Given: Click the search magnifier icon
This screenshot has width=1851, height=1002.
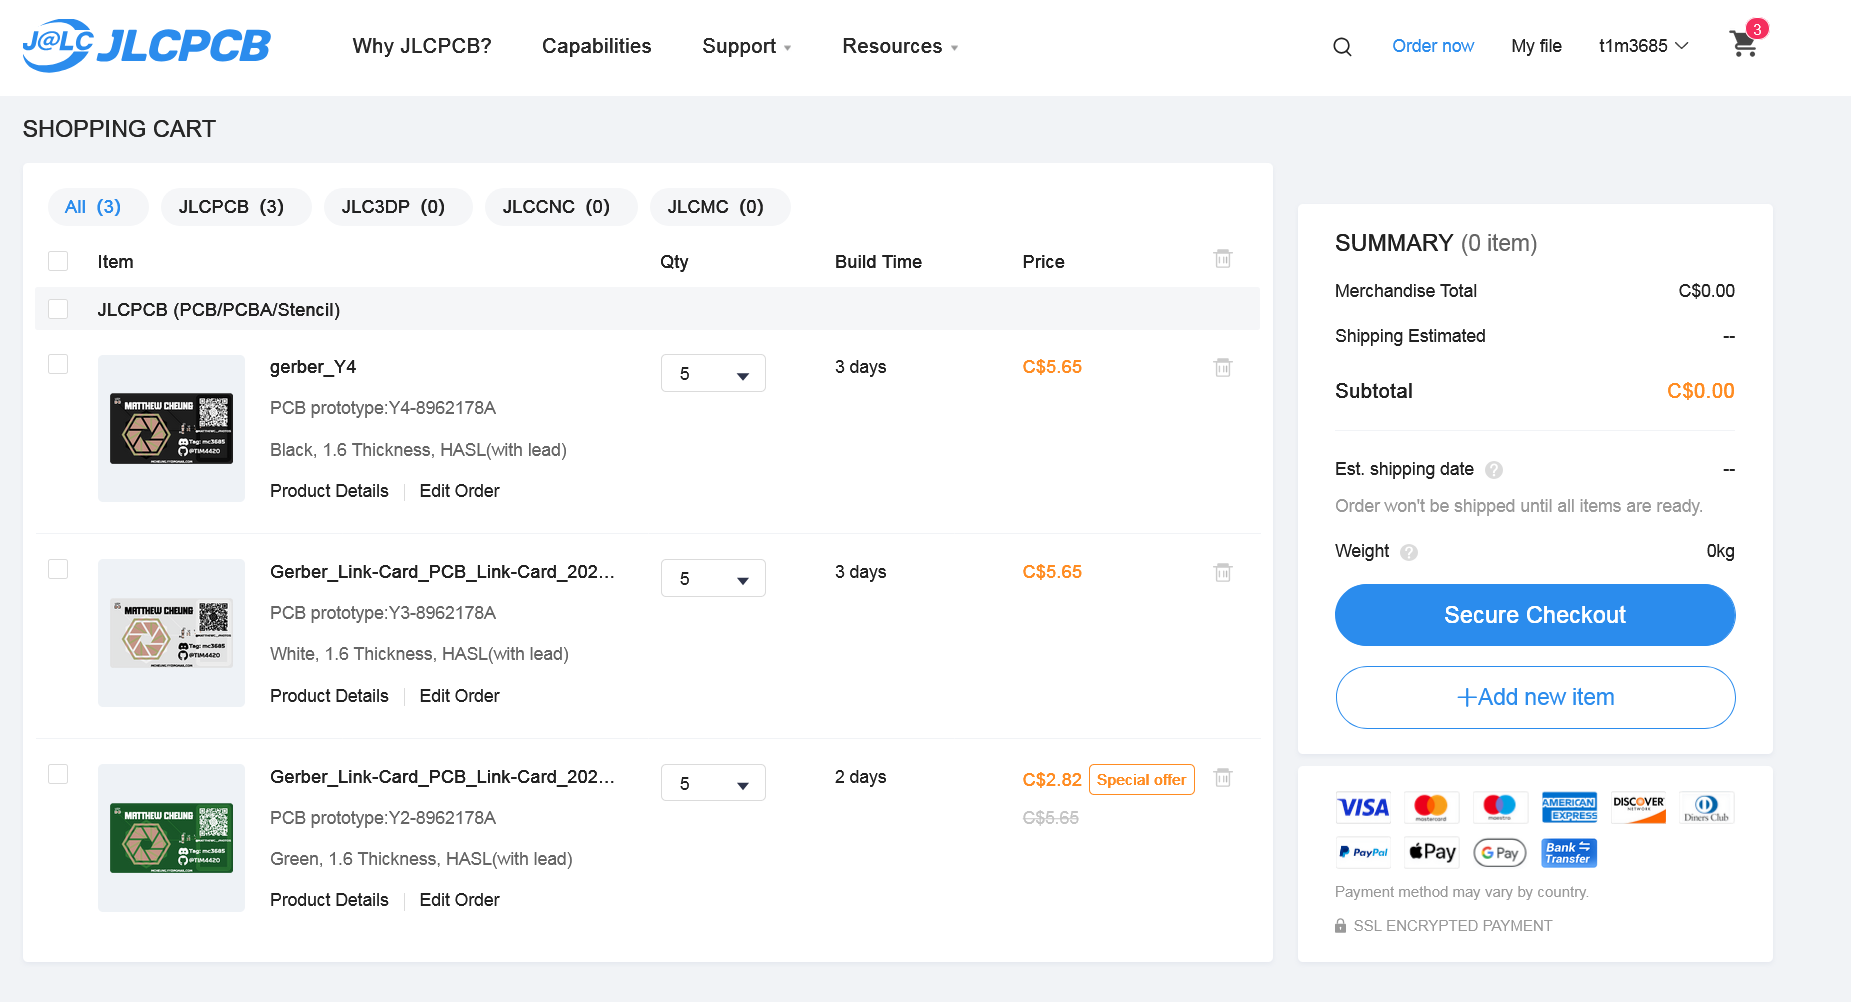Looking at the screenshot, I should [1342, 47].
